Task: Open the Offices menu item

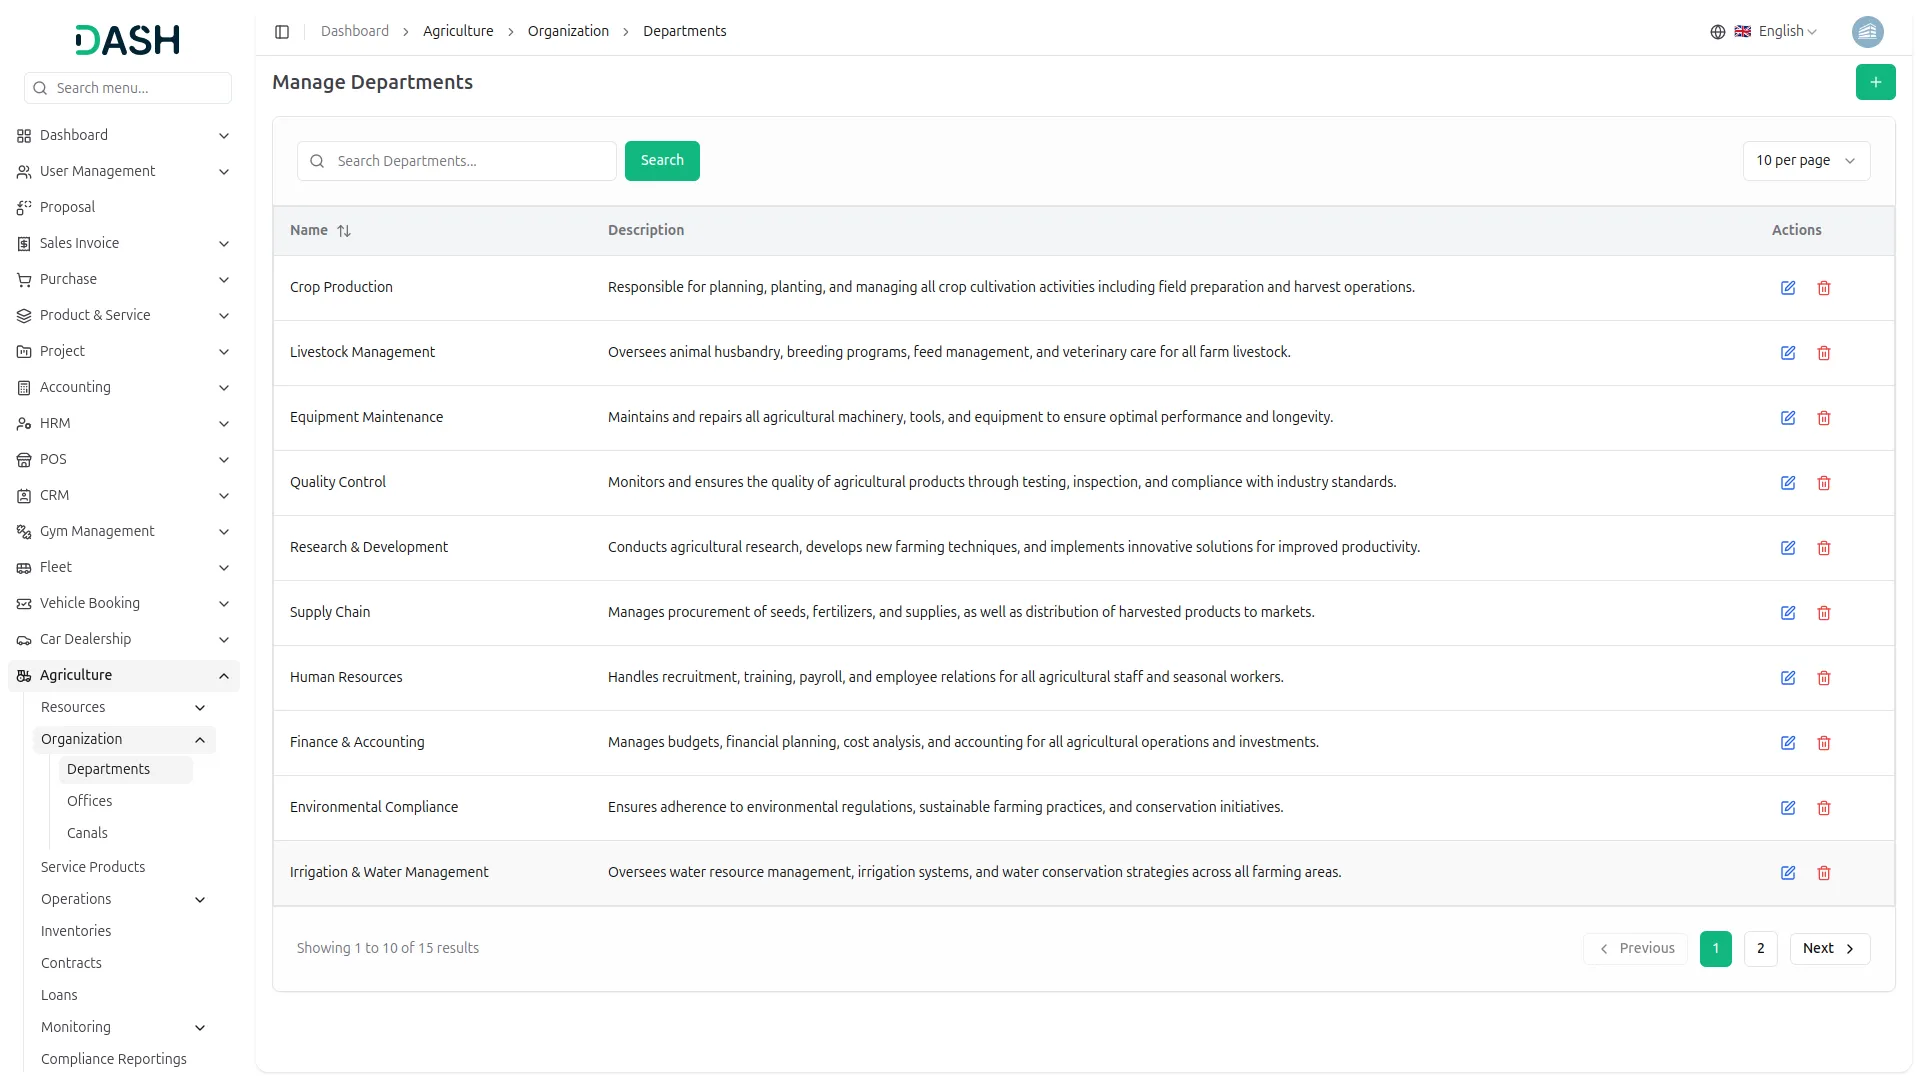Action: [90, 801]
